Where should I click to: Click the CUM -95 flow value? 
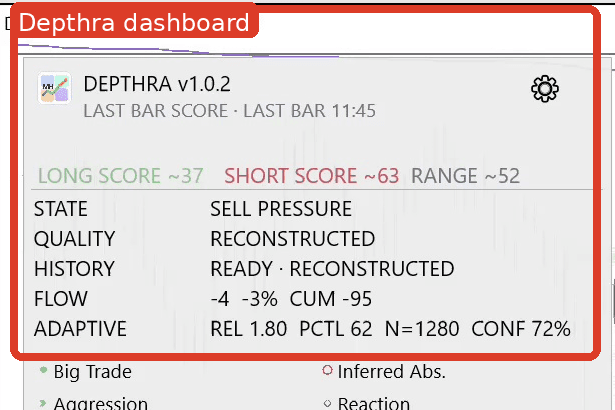click(x=331, y=299)
